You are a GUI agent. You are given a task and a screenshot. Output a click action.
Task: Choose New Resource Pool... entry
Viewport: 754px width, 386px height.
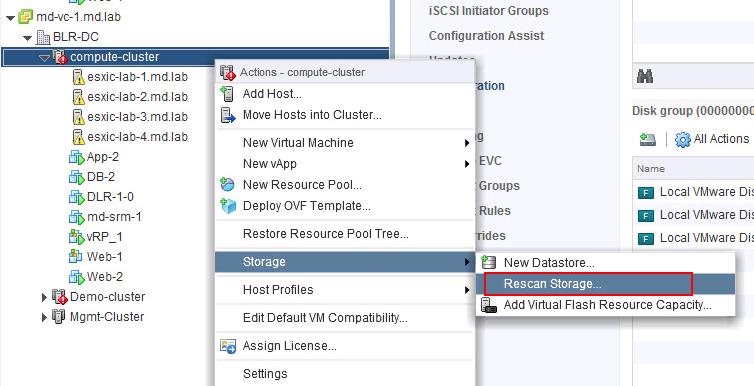click(x=344, y=185)
